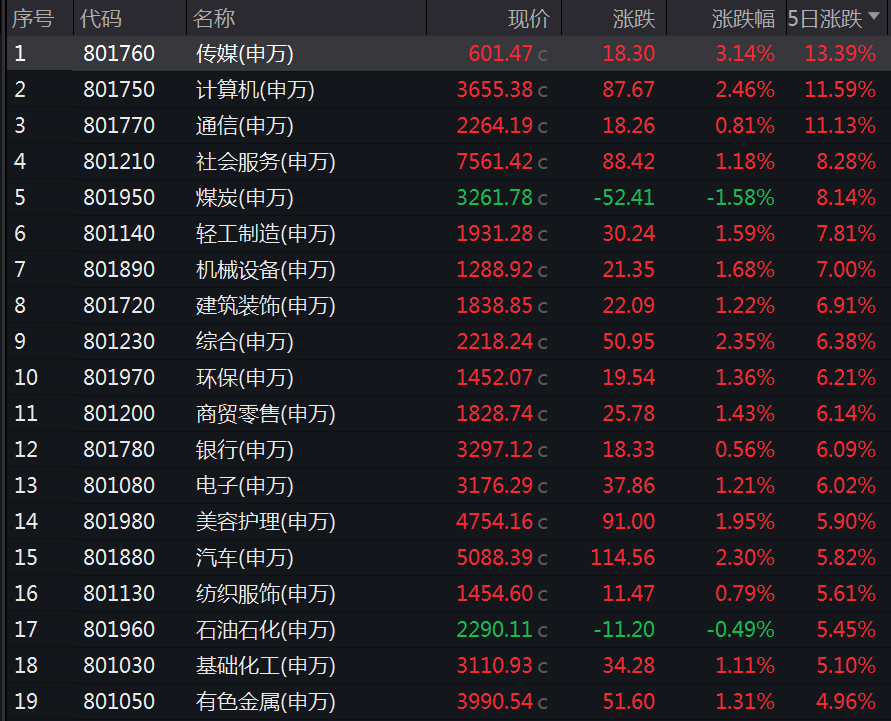Click 美容护理(申万) price 4754.16
The width and height of the screenshot is (891, 721).
[x=494, y=522]
